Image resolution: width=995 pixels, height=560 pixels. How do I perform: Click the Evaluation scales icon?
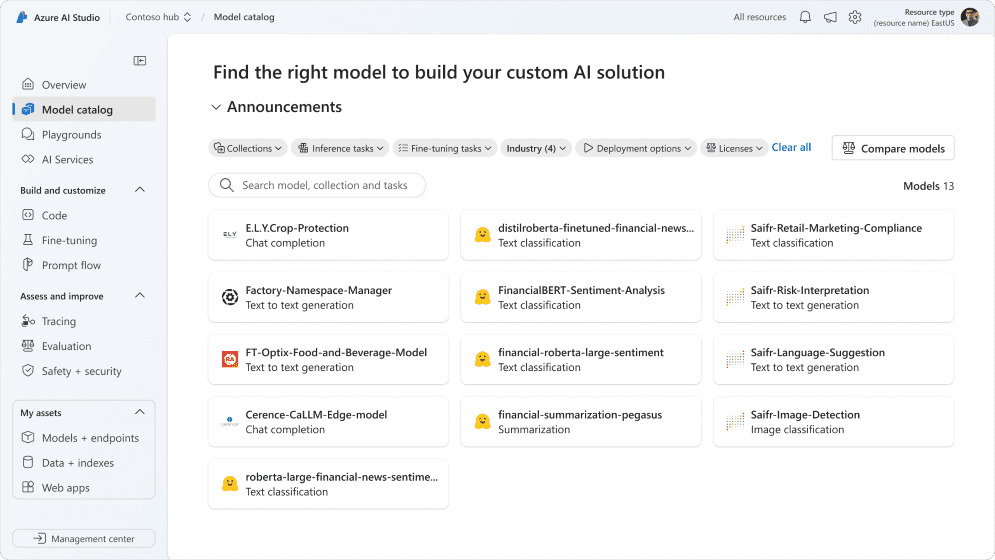(28, 345)
